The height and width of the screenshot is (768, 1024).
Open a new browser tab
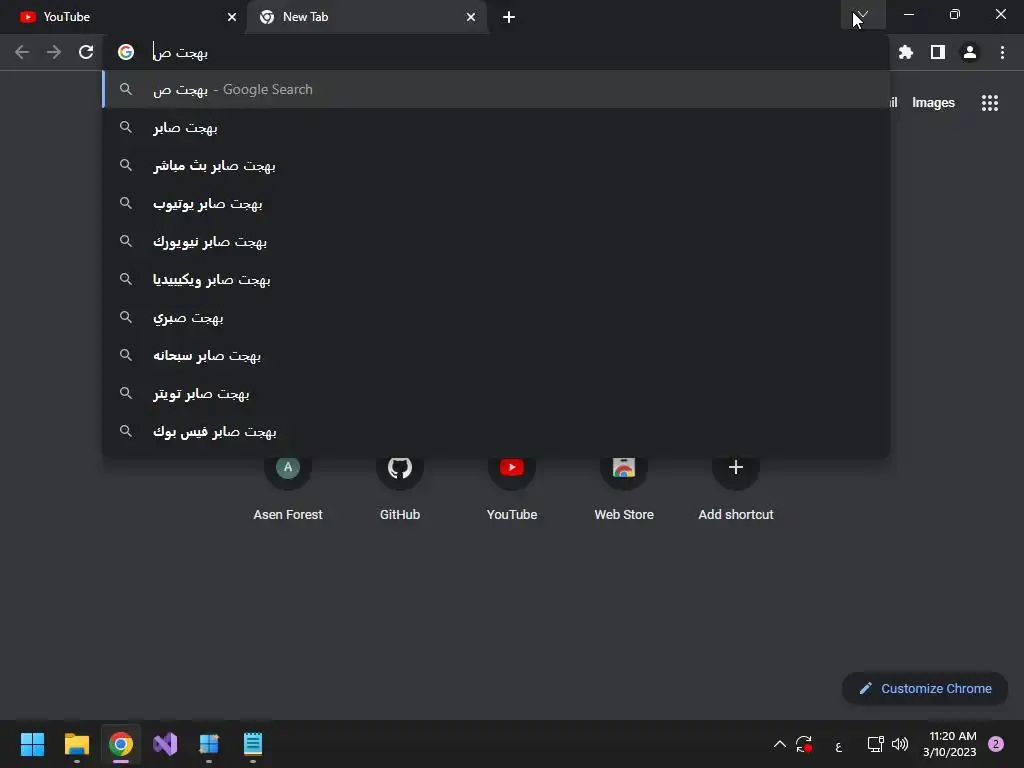pyautogui.click(x=509, y=17)
